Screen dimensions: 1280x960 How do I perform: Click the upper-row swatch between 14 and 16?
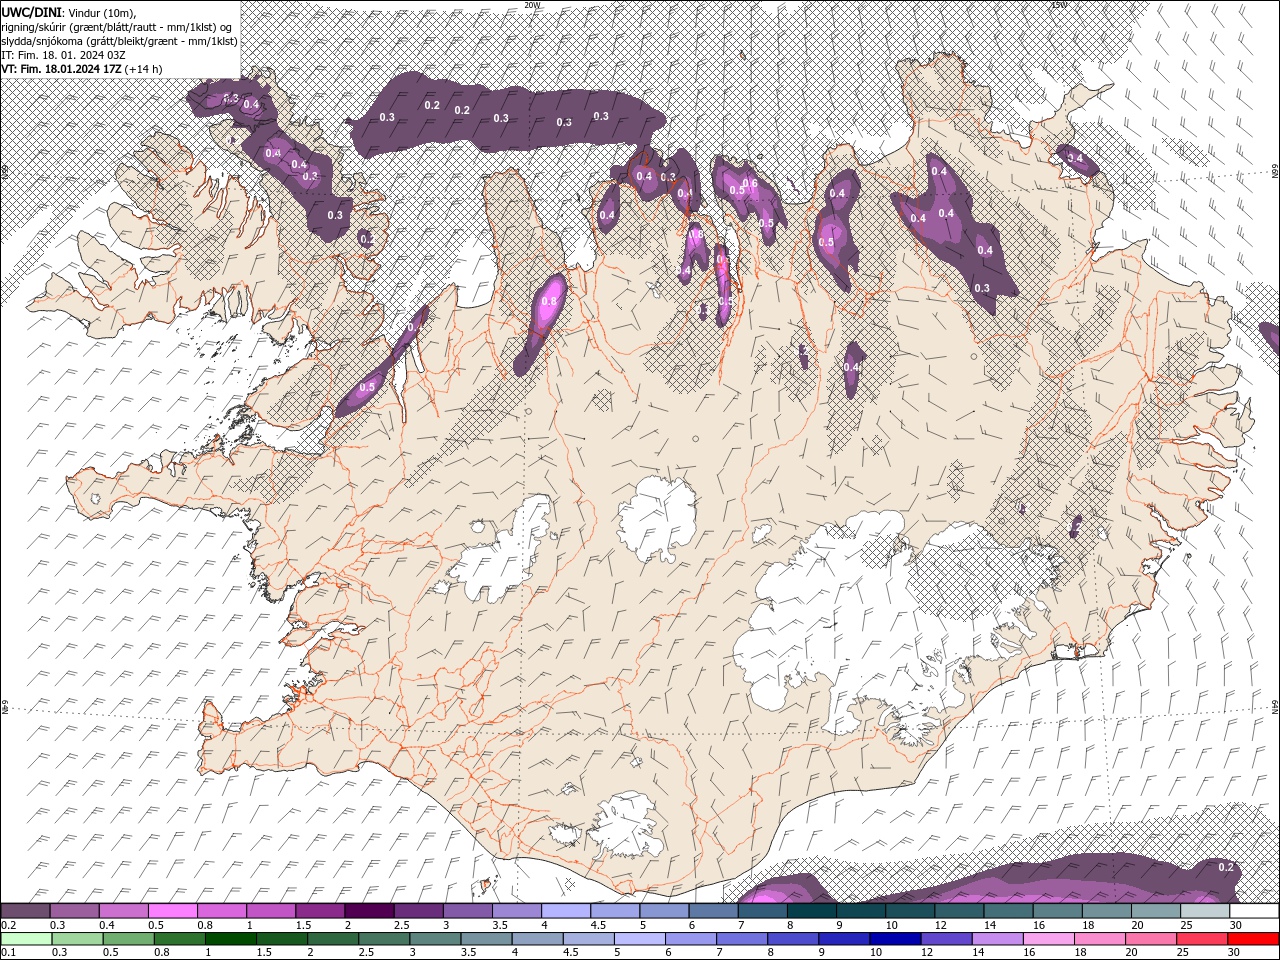1008,911
